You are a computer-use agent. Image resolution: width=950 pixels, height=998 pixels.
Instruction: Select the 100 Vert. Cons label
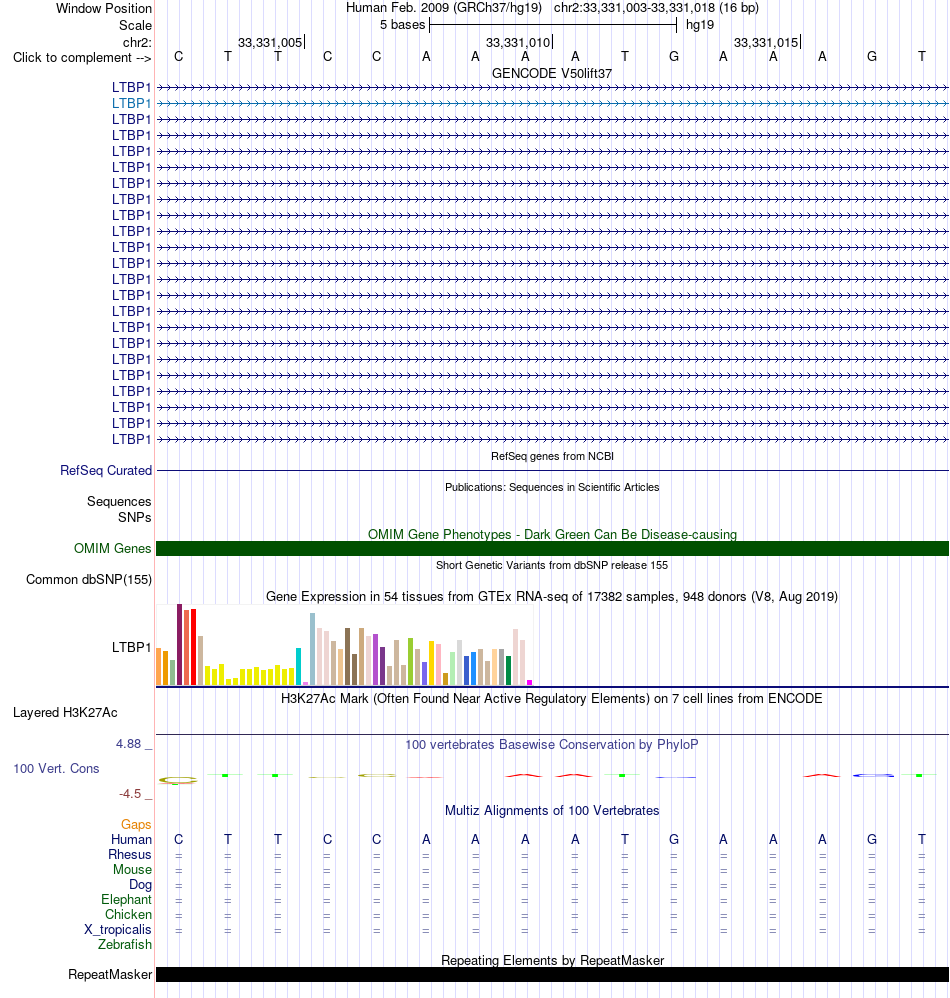tap(56, 768)
